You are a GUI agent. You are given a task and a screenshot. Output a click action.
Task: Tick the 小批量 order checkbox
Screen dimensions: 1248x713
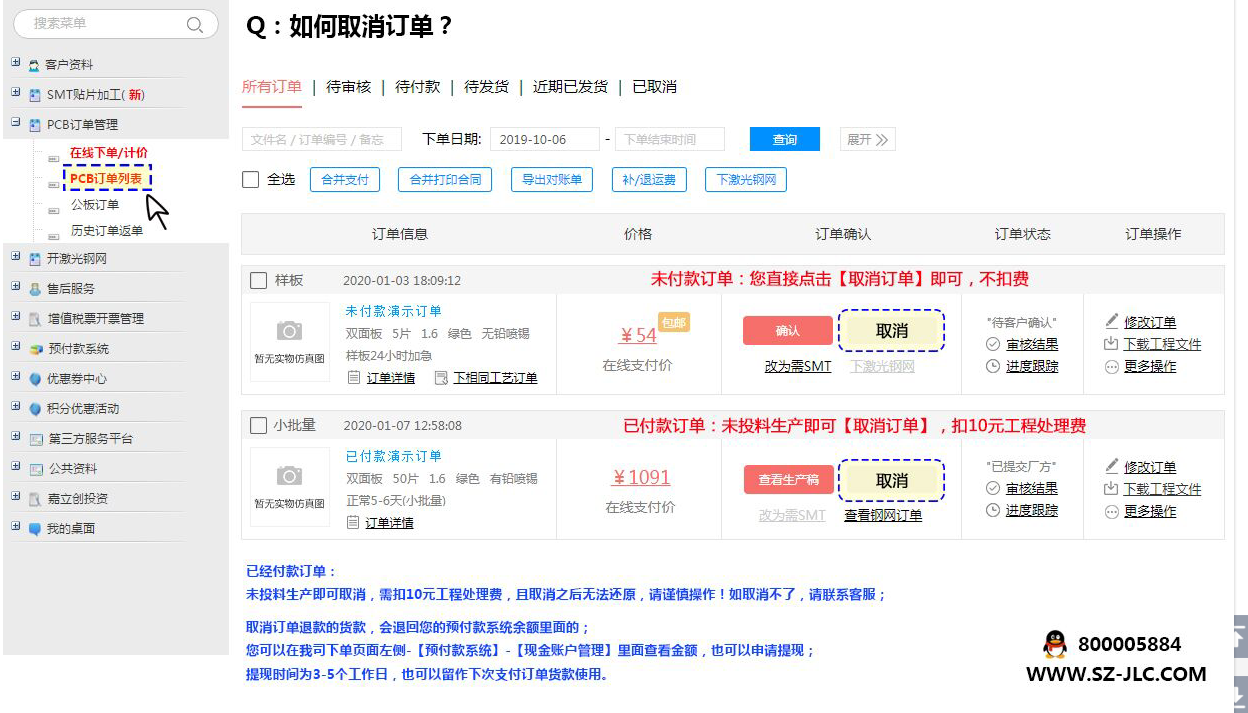258,425
